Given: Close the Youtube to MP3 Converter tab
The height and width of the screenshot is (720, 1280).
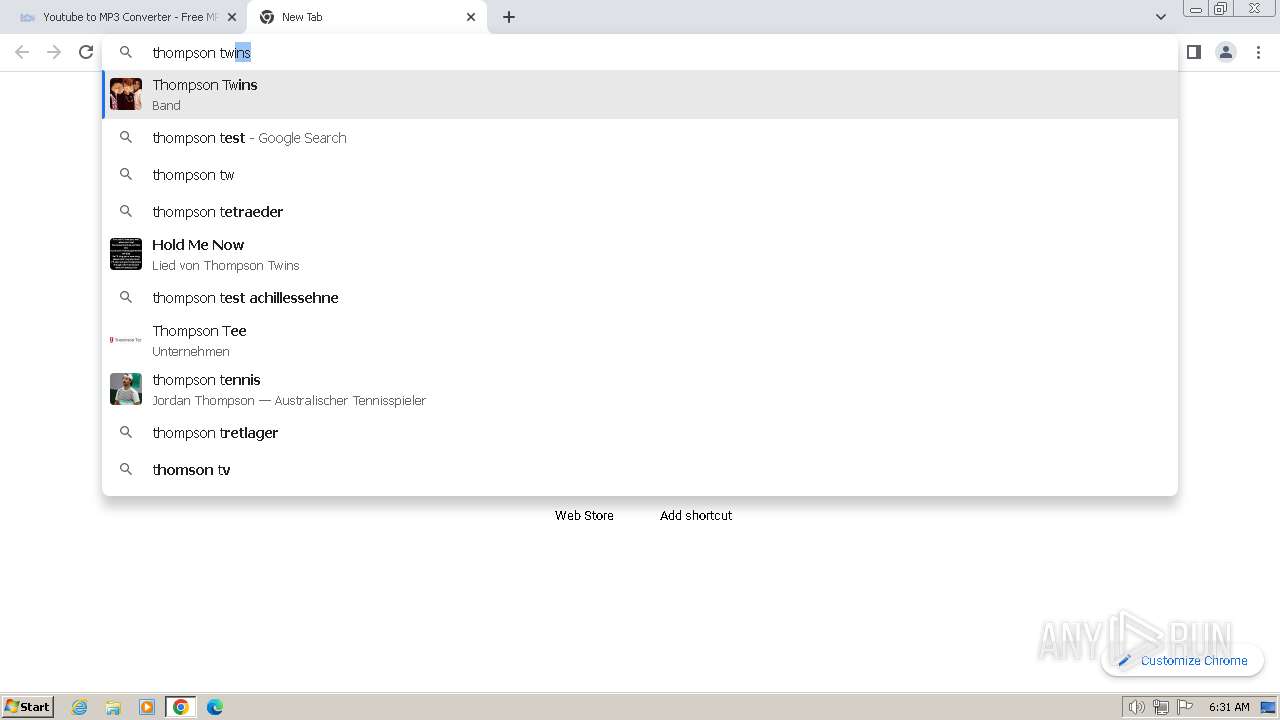Looking at the screenshot, I should pos(232,17).
